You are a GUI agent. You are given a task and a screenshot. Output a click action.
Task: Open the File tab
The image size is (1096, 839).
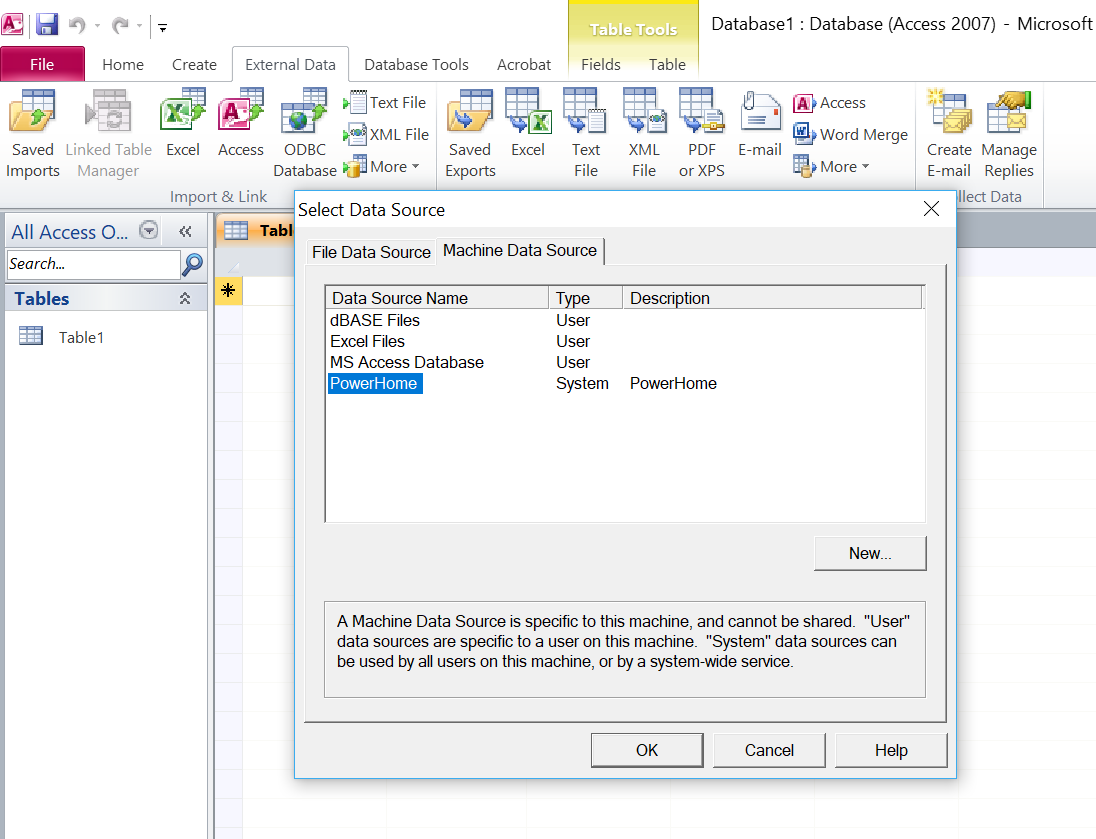point(42,64)
